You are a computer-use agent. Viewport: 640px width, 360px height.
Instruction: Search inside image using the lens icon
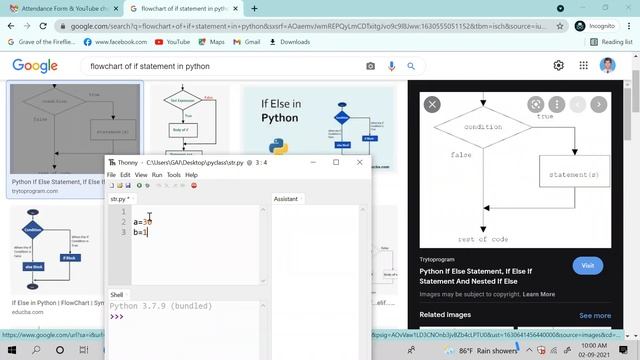[536, 104]
